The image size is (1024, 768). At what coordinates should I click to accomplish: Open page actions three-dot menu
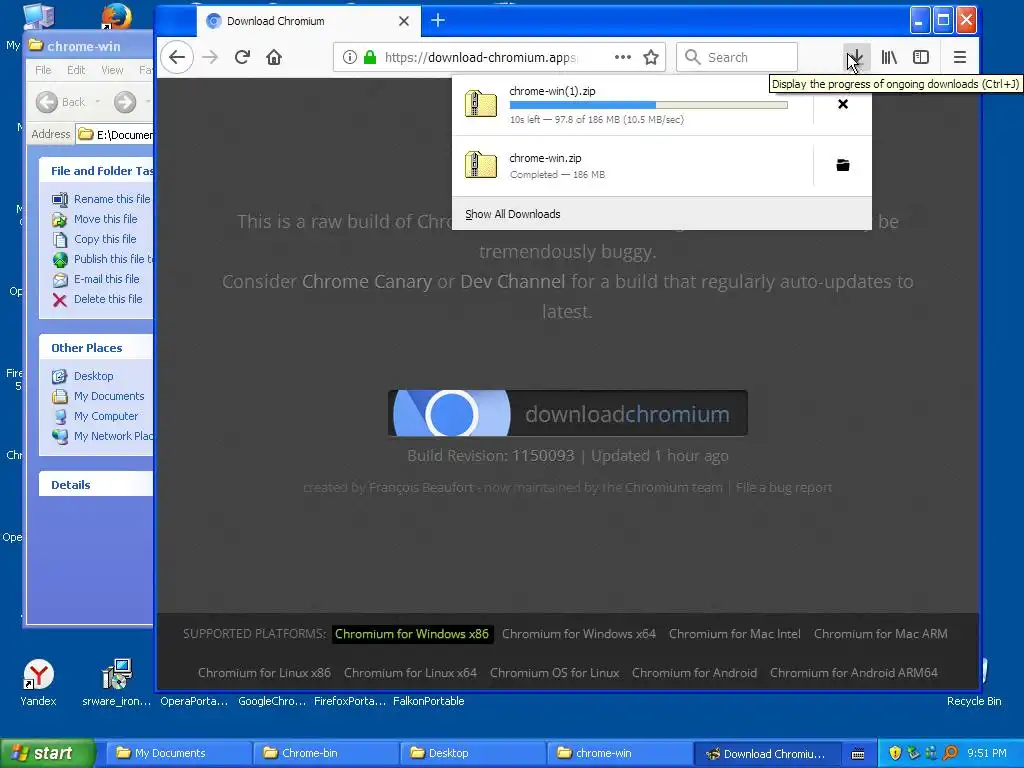pos(623,57)
